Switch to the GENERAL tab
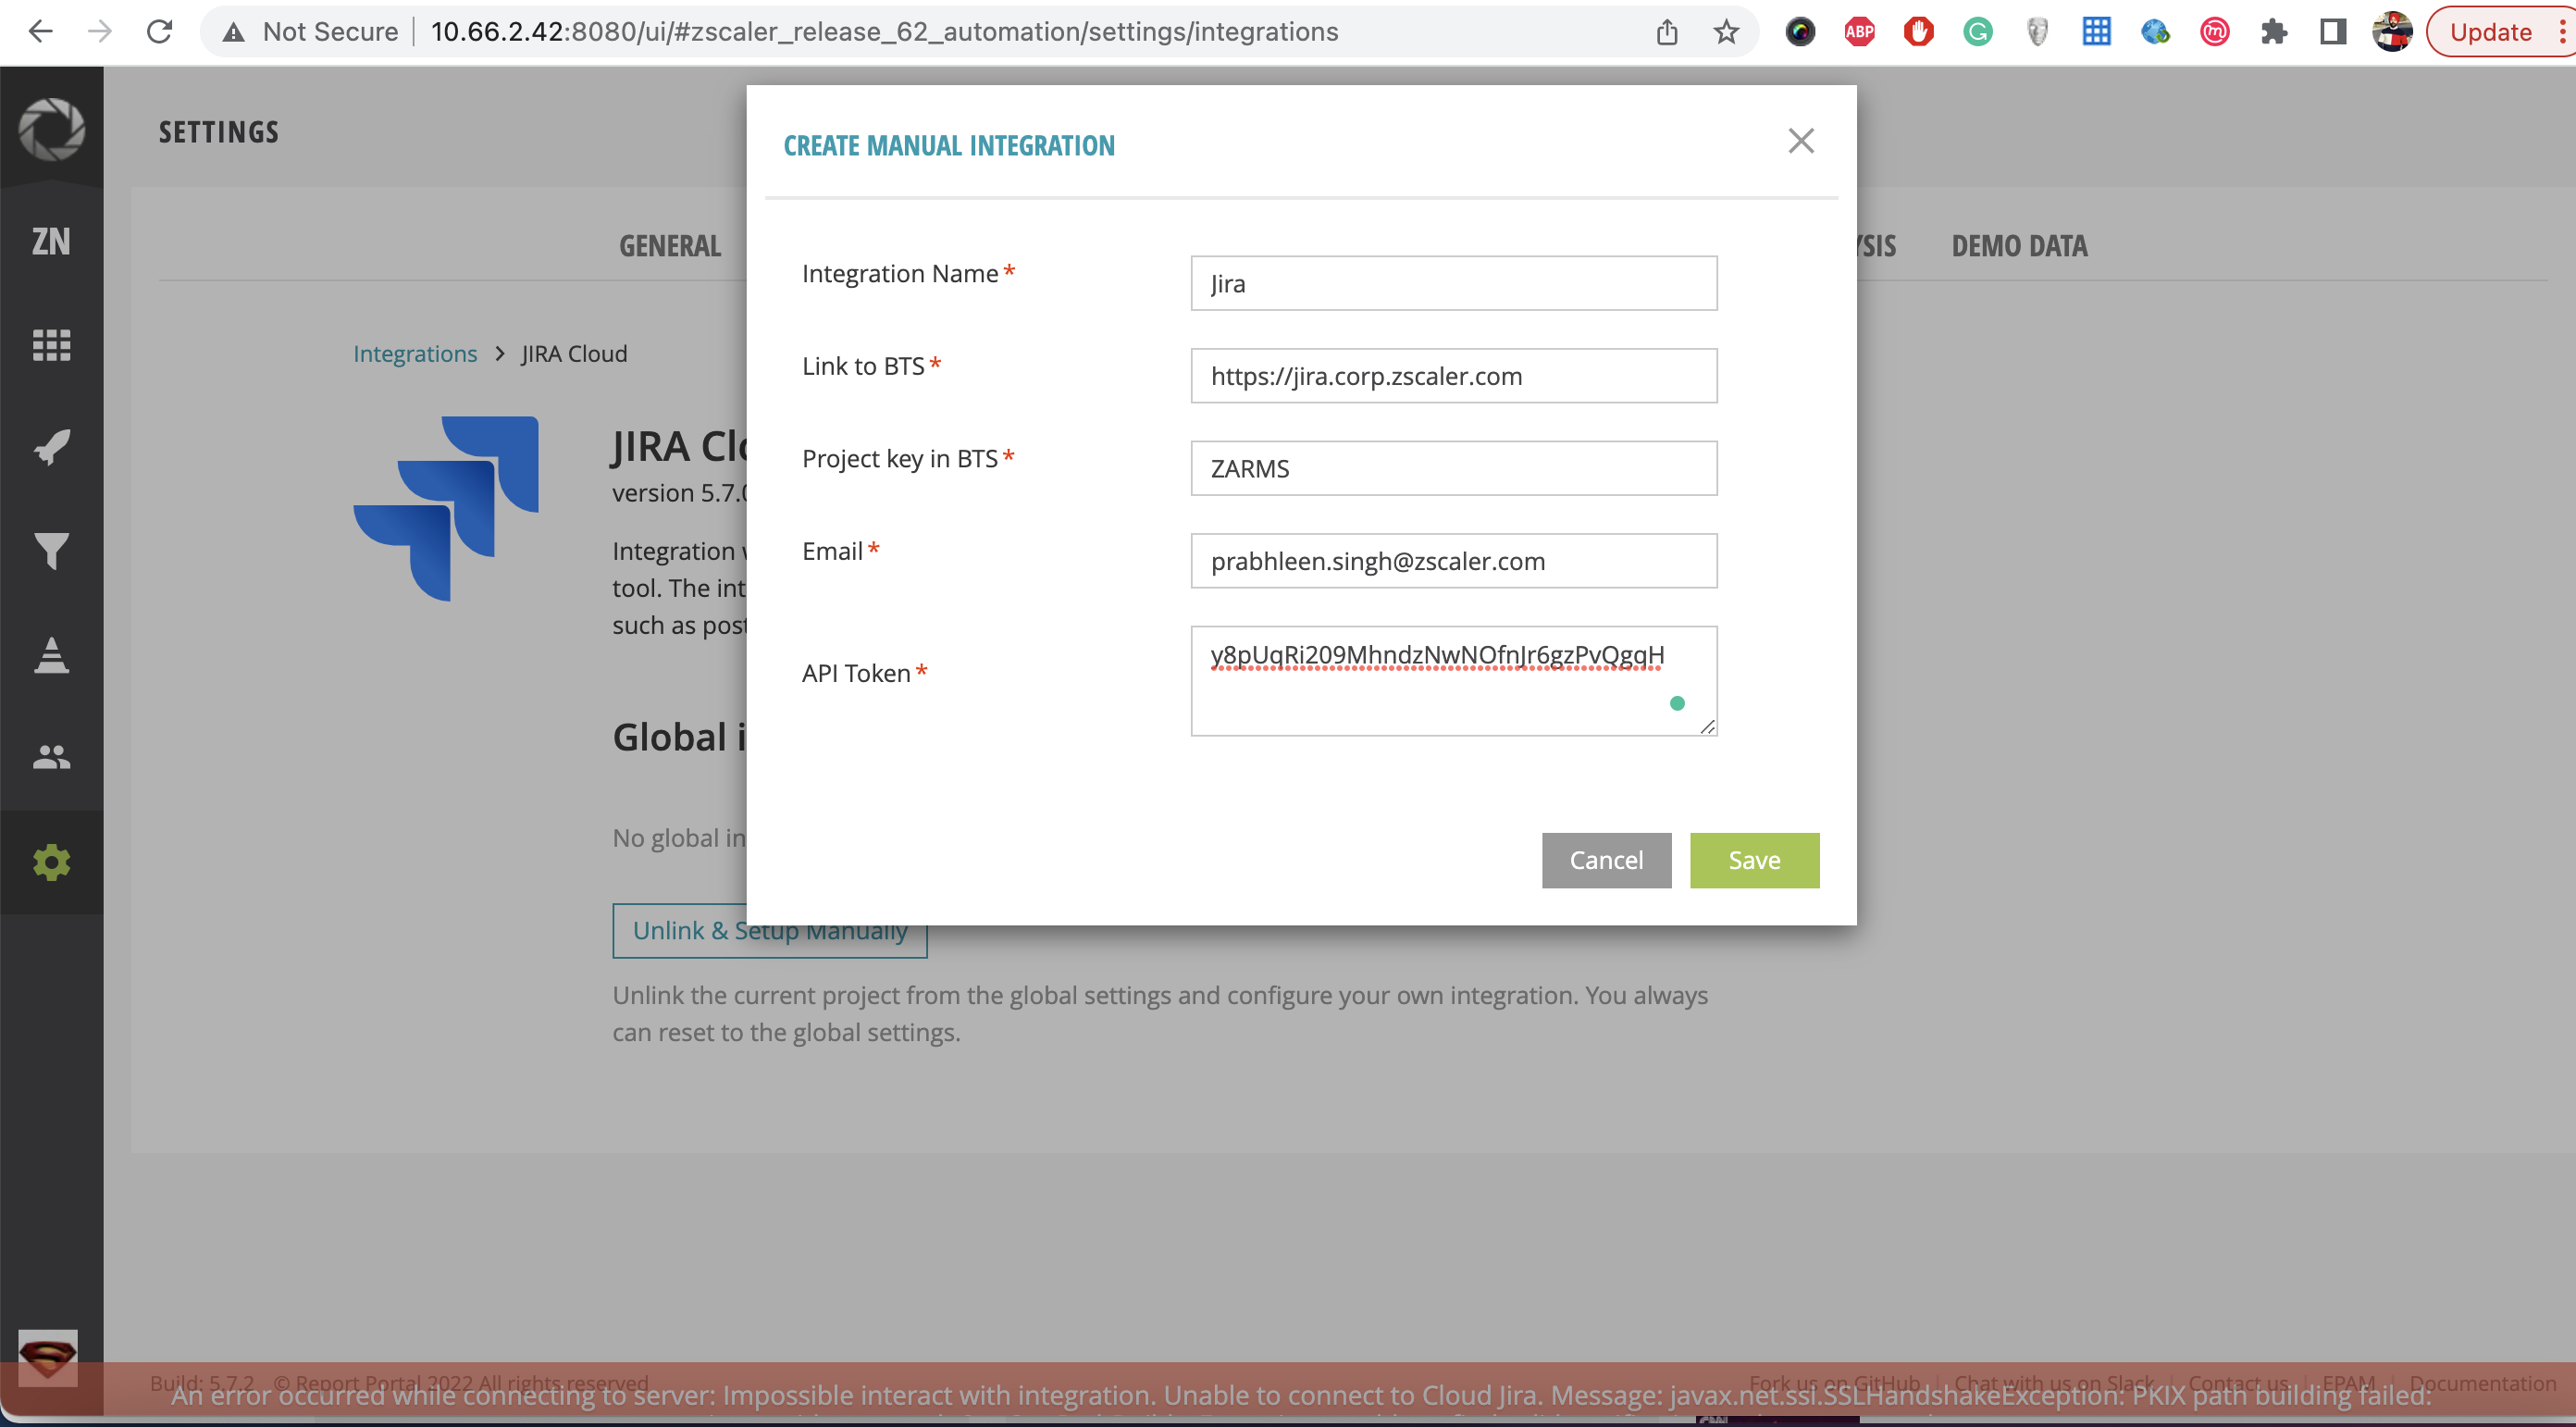Image resolution: width=2576 pixels, height=1427 pixels. coord(669,246)
